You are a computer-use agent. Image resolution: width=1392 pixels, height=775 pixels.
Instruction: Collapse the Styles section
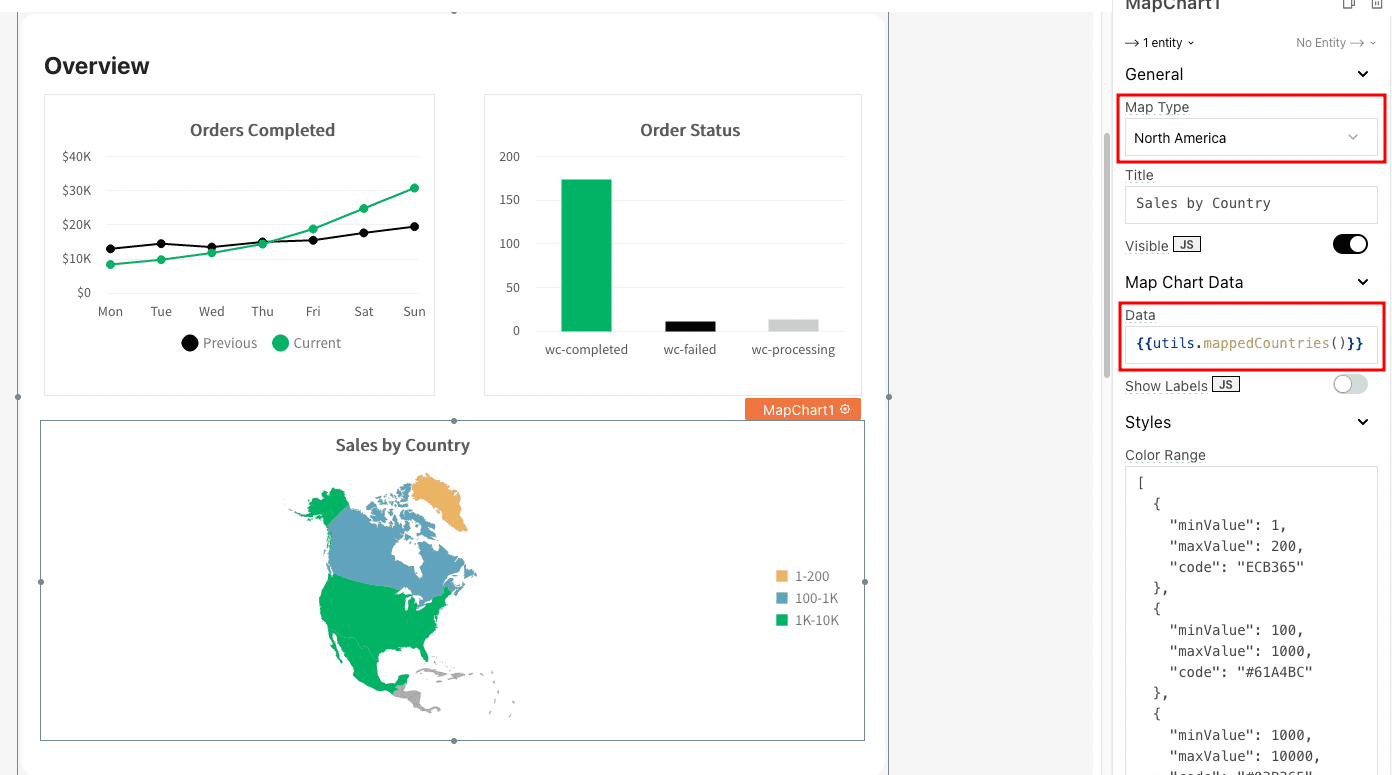pos(1362,422)
